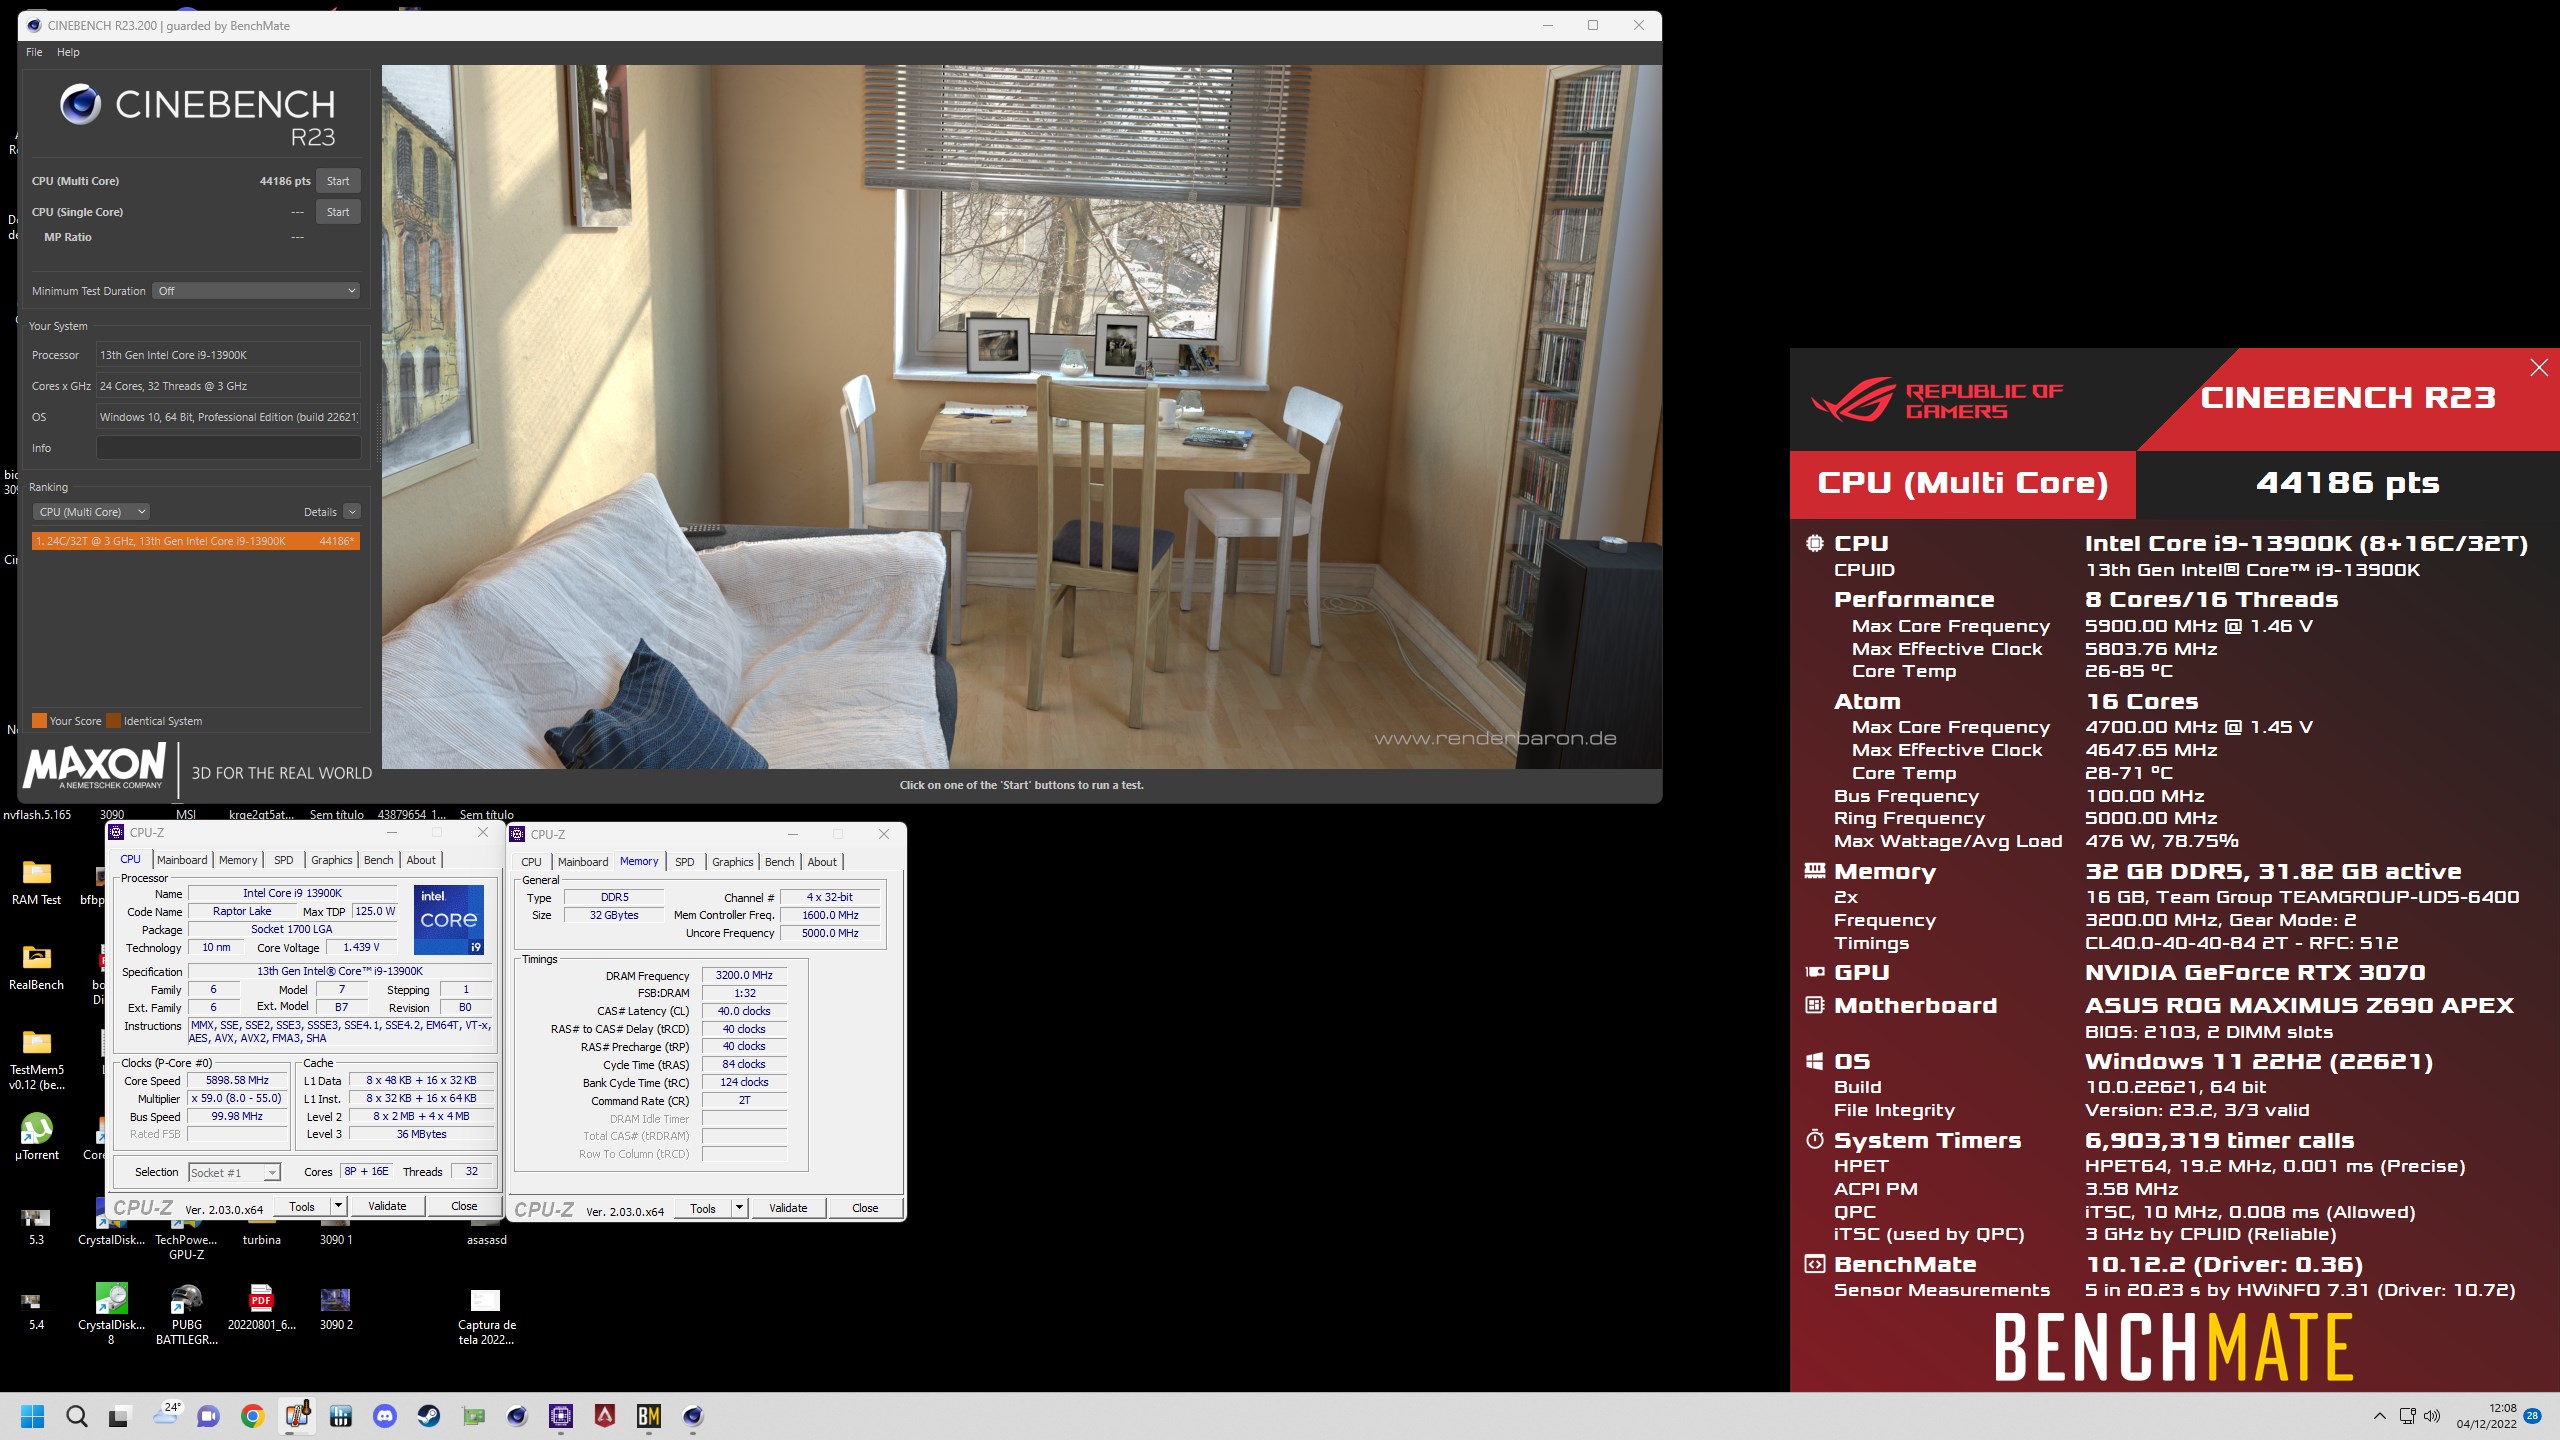
Task: Select the 20220801_6 PDF desktop file
Action: [x=261, y=1307]
